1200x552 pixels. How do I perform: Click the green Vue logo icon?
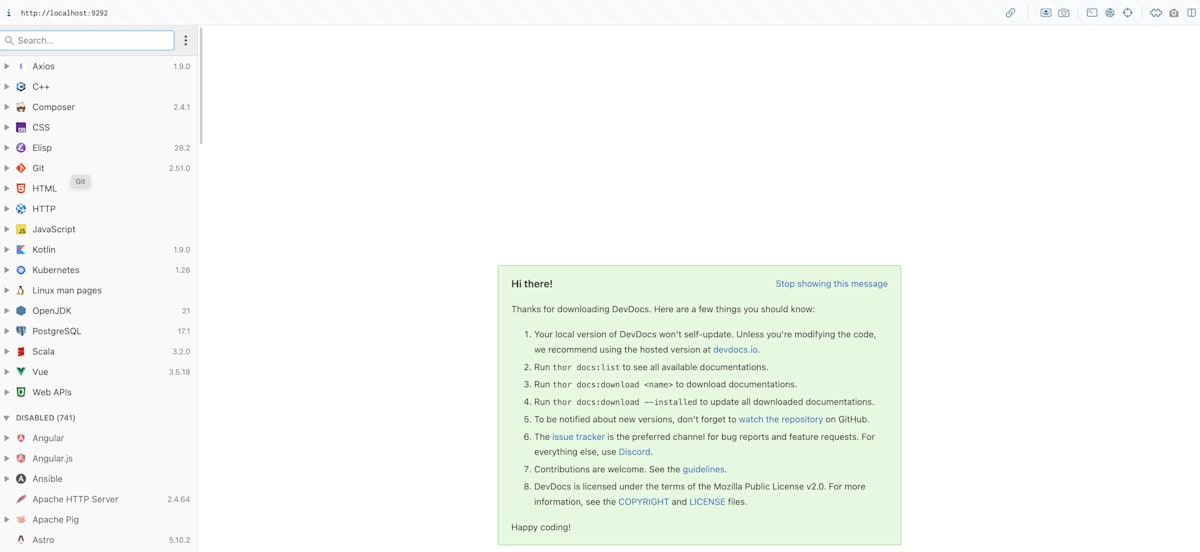pyautogui.click(x=21, y=372)
